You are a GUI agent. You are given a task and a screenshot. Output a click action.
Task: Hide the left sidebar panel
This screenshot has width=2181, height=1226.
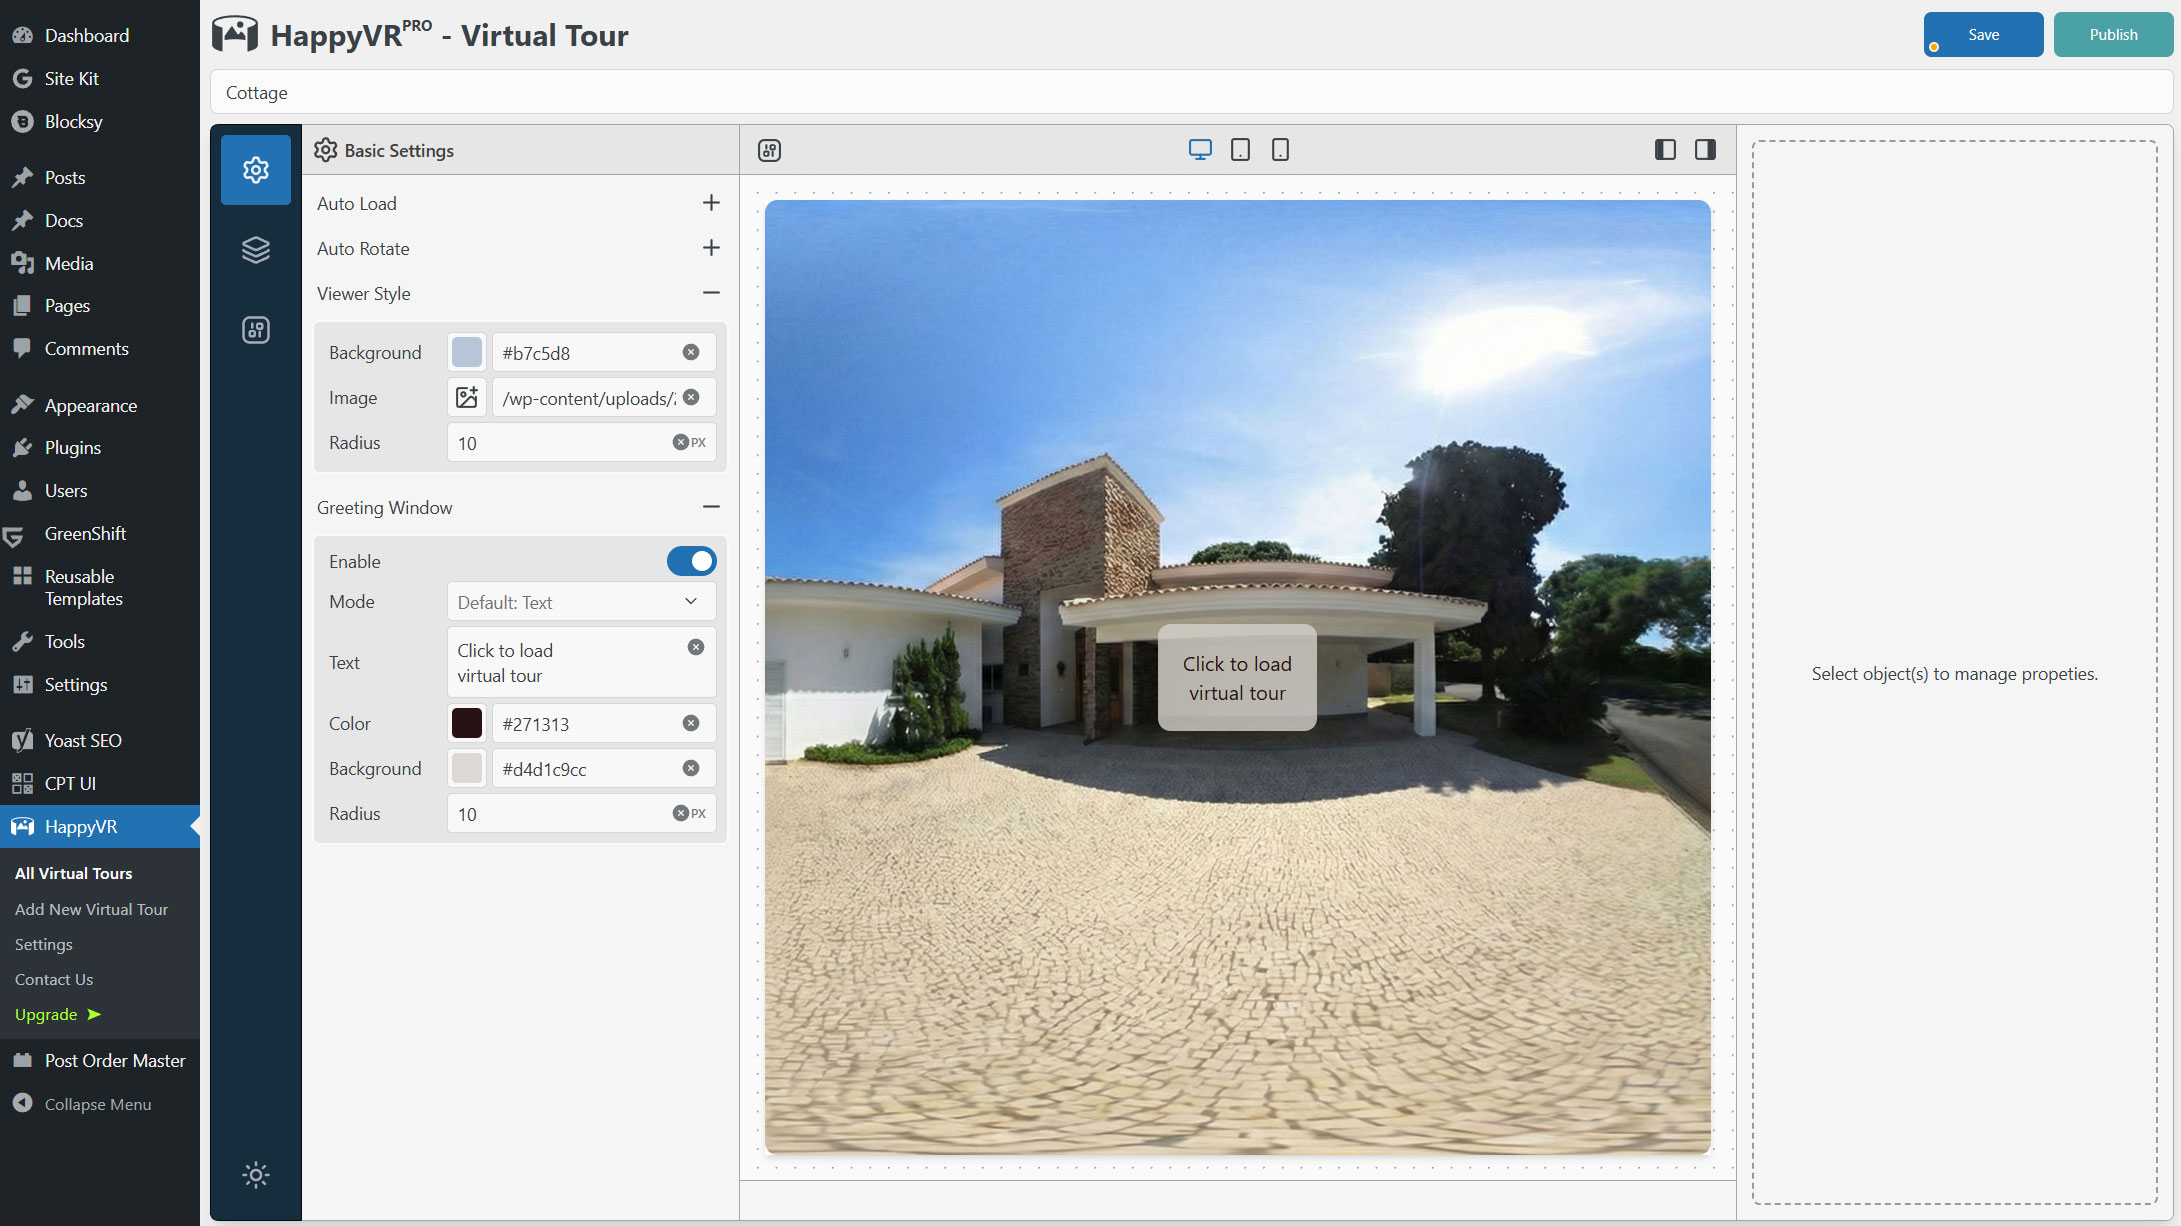[x=1665, y=150]
